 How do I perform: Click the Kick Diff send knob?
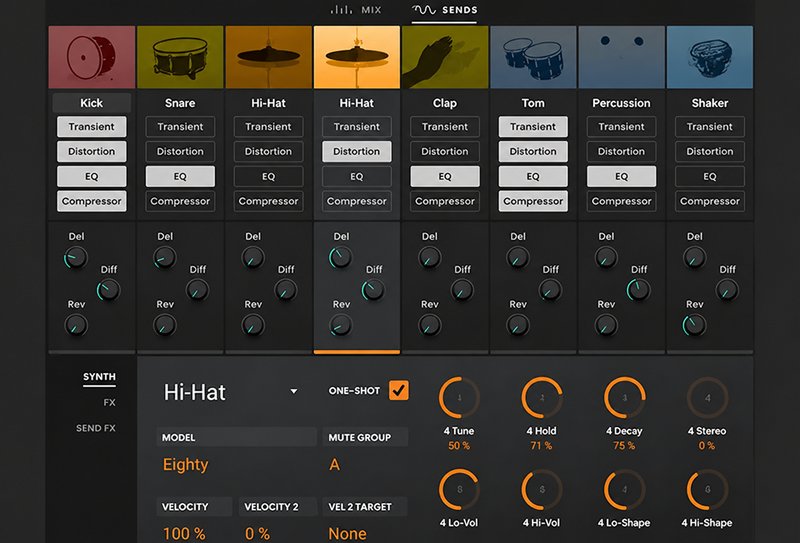(109, 290)
